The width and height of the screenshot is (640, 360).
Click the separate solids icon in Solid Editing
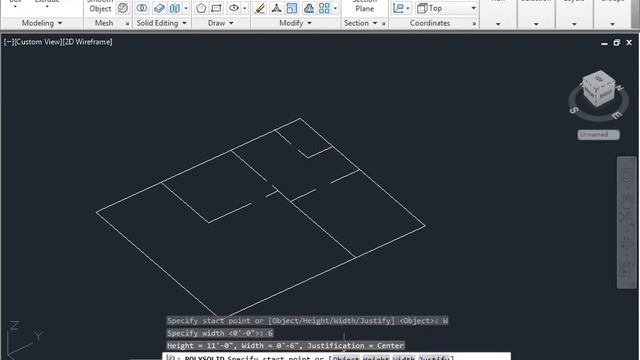point(175,8)
